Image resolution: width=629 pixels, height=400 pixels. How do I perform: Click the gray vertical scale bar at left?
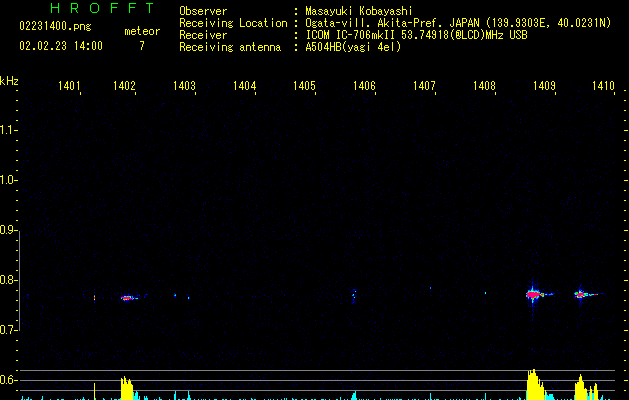pos(19,281)
